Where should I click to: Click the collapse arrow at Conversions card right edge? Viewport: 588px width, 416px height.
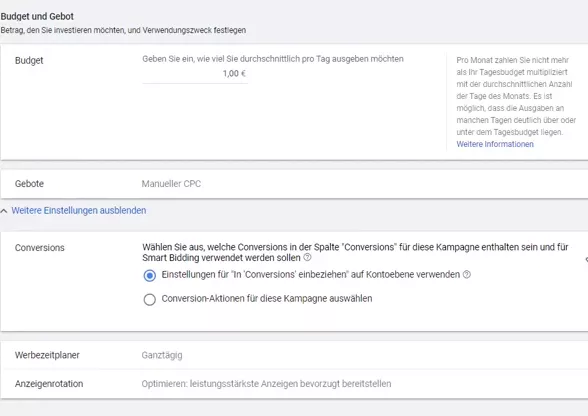coord(586,260)
